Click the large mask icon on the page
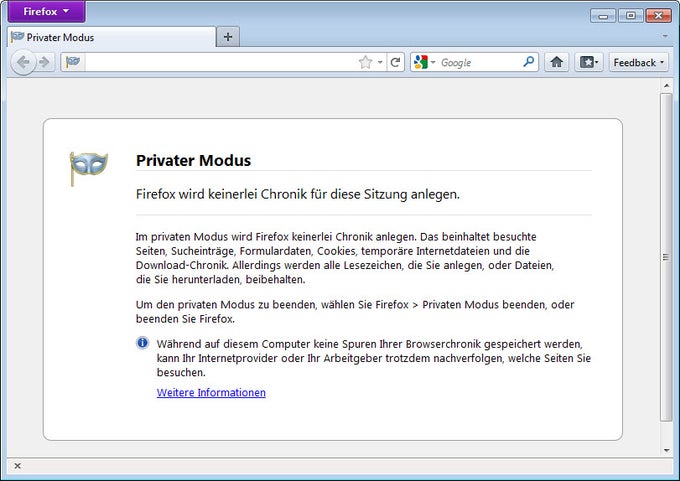Screen dimensions: 680x481 coord(88,168)
